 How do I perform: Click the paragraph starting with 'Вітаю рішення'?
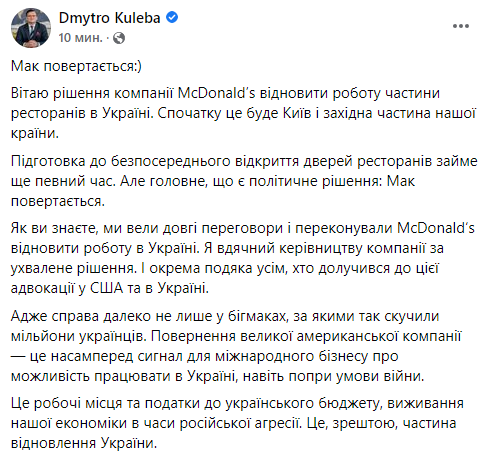(244, 113)
